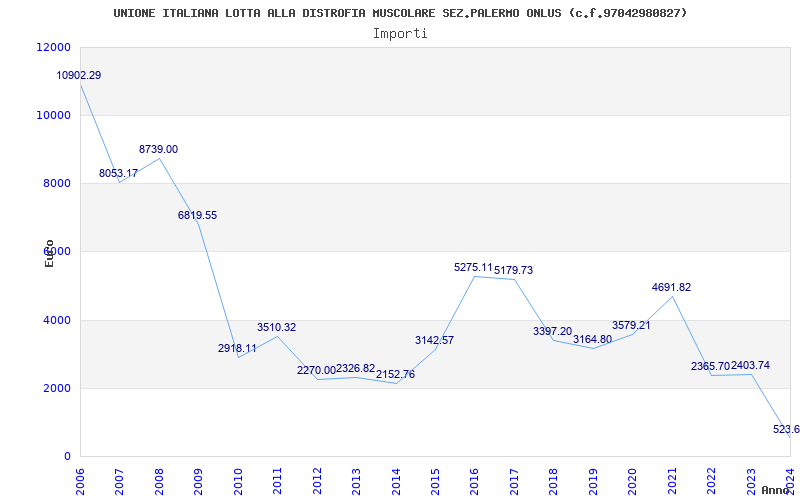Select the 4000 y-axis tick label

pos(56,320)
